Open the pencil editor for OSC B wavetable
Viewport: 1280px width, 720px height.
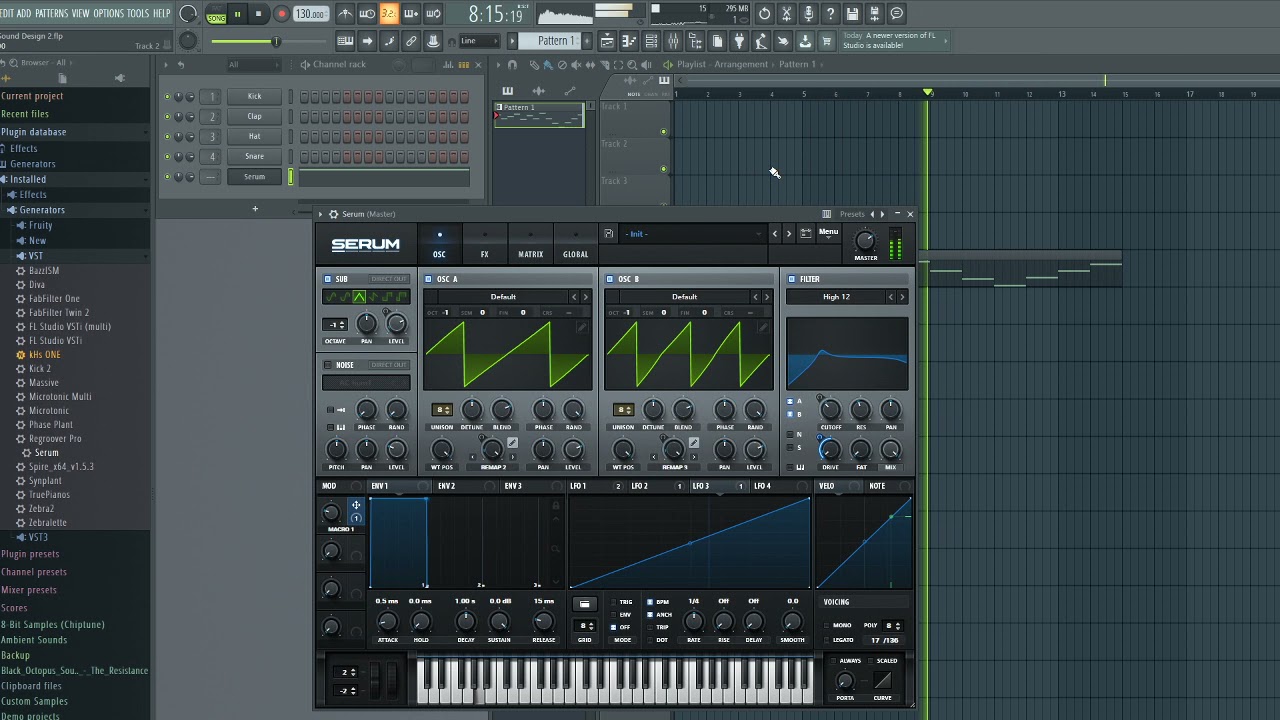click(x=763, y=327)
